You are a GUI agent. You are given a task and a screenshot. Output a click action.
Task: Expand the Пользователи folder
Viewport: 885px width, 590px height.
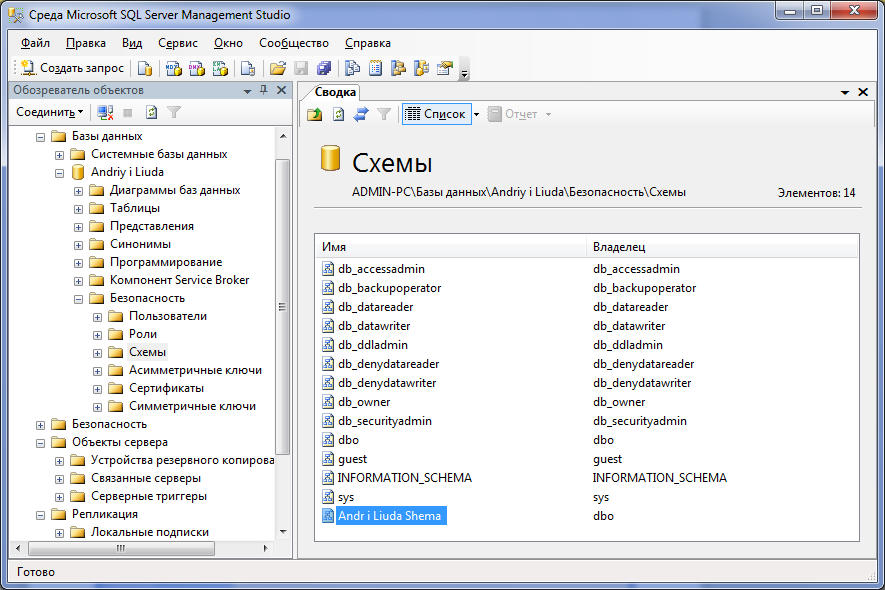98,317
